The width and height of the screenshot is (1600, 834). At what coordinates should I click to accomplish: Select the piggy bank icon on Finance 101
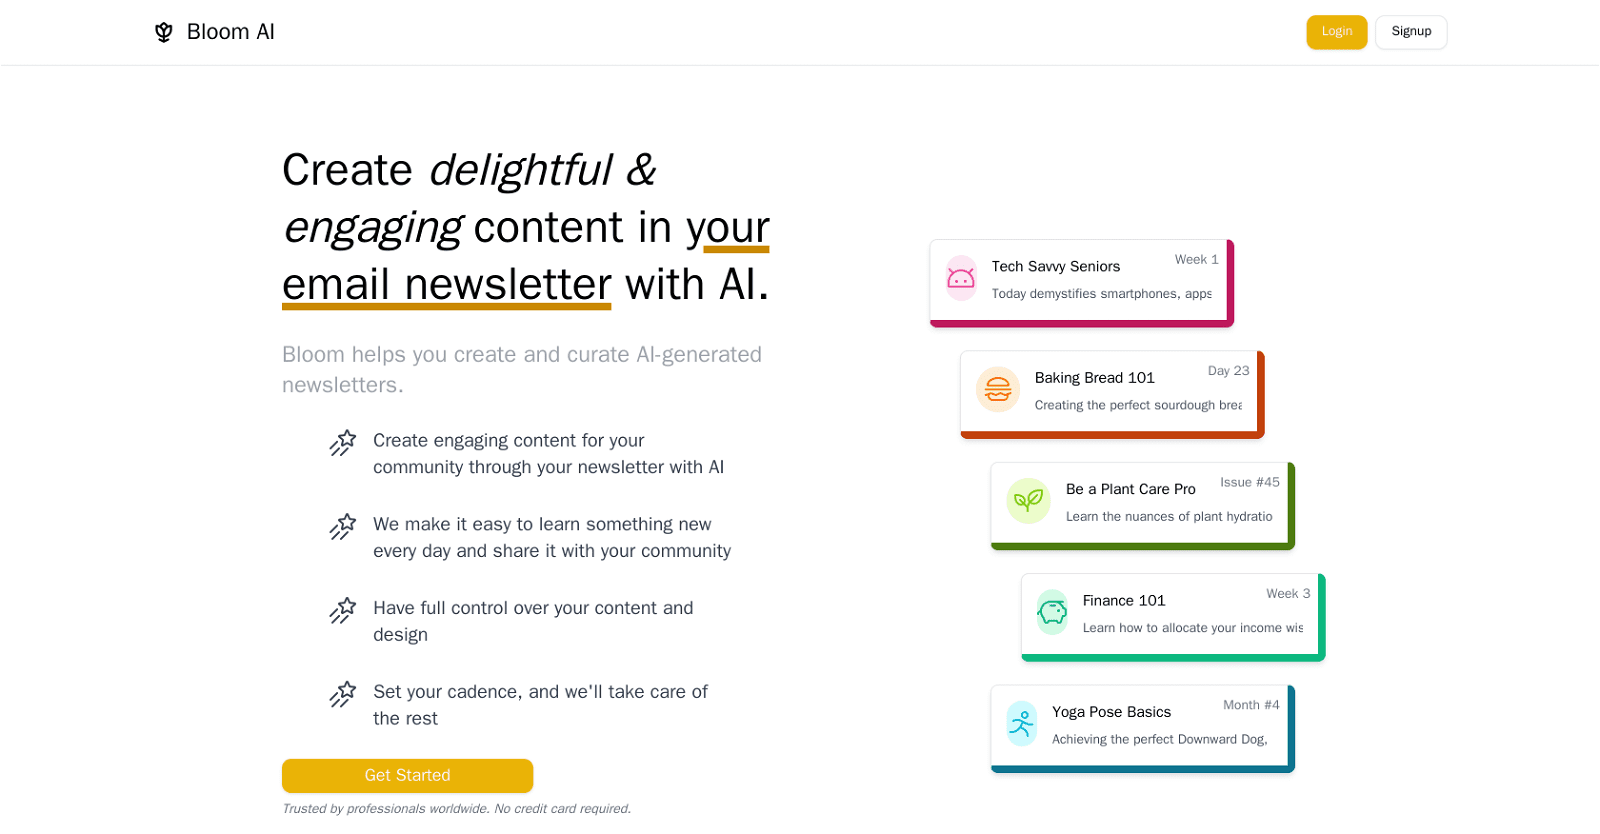(x=1051, y=613)
